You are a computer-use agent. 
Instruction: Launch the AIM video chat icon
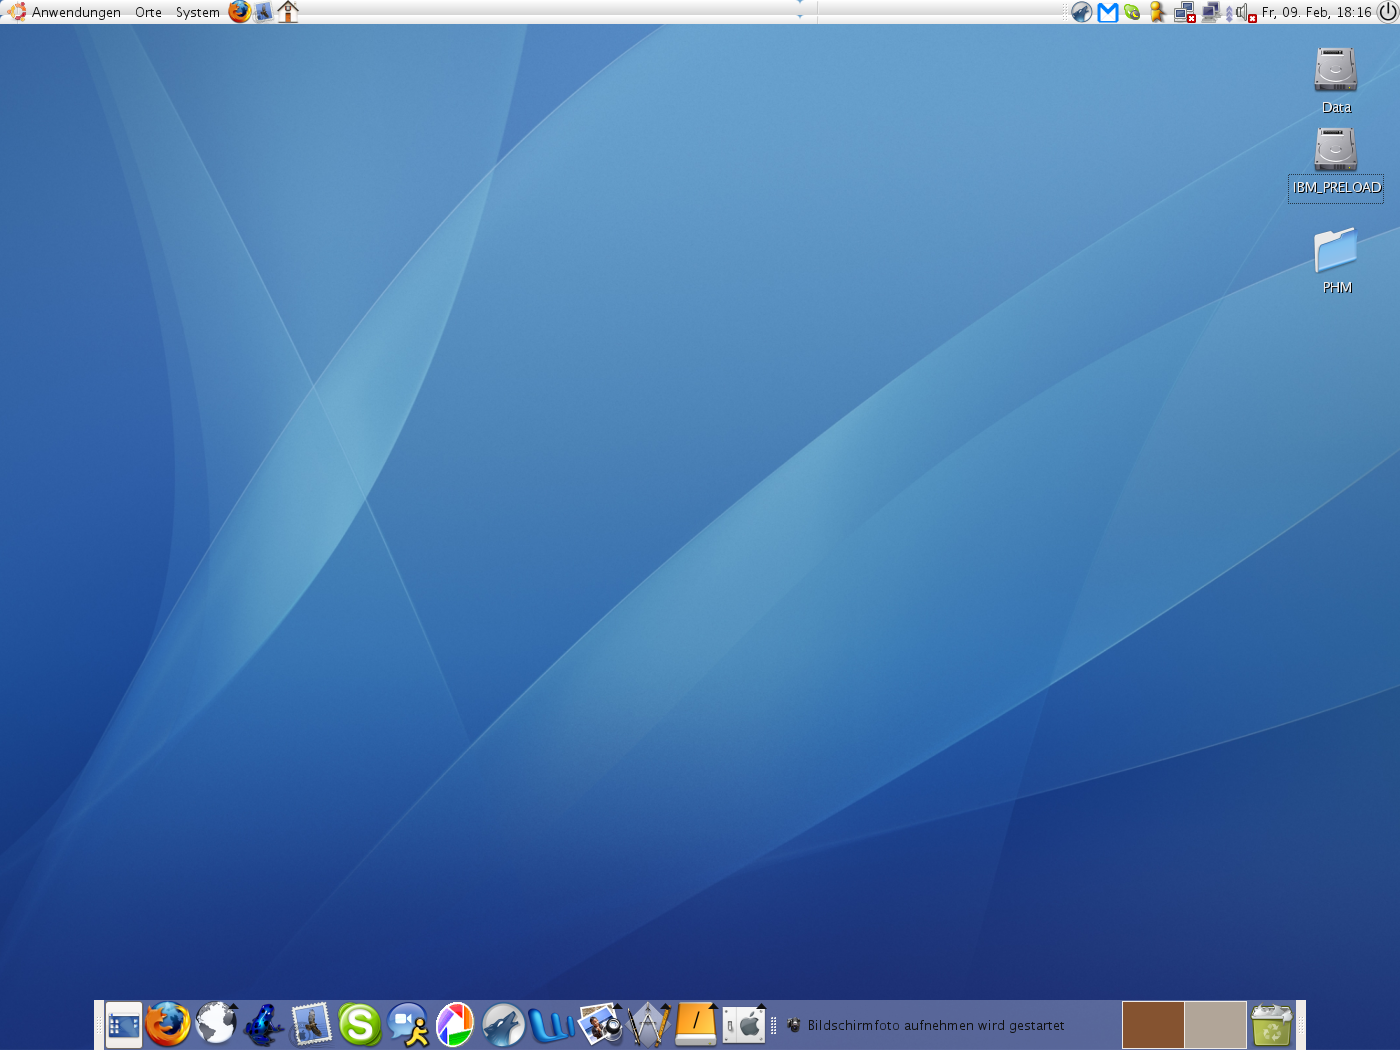tap(408, 1025)
